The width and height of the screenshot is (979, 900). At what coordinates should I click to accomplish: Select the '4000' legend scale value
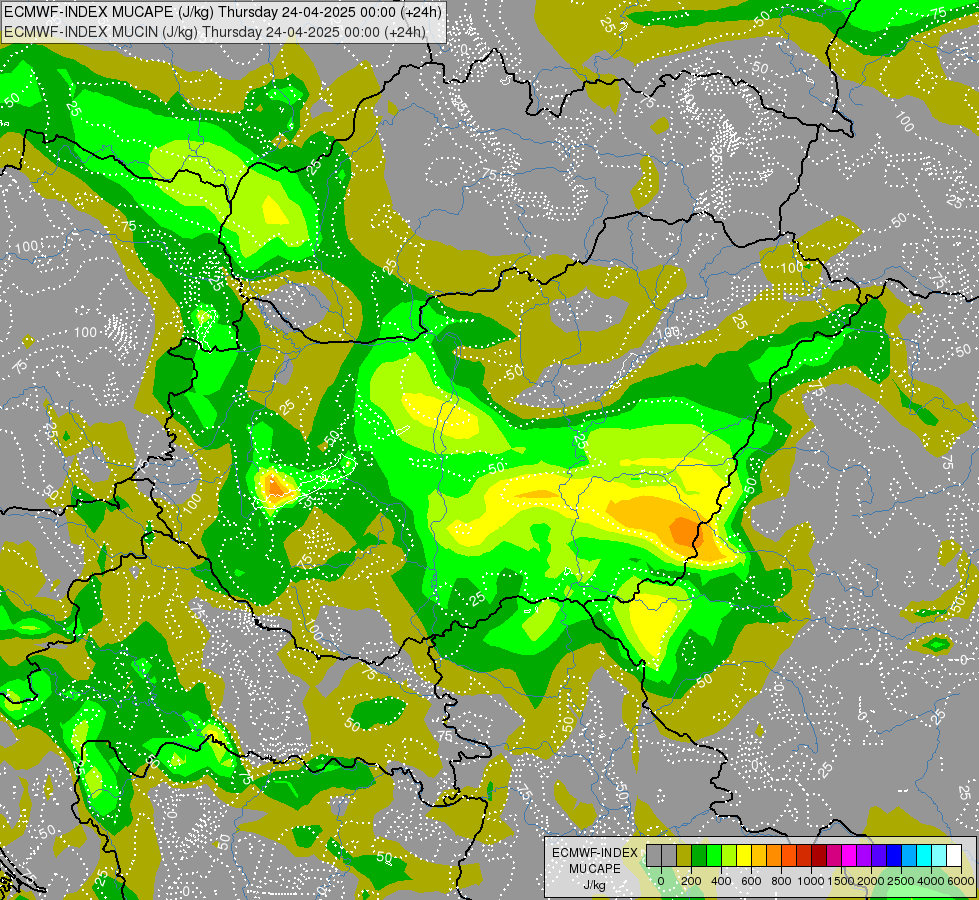[931, 881]
